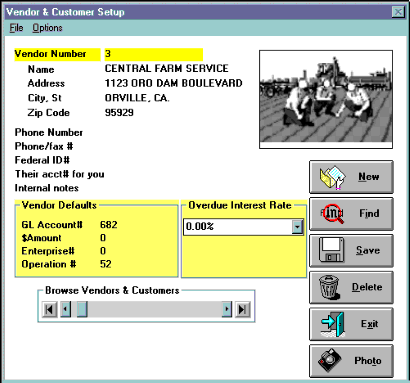Click Their acct# for you label
Image resolution: width=410 pixels, height=383 pixels.
[59, 174]
